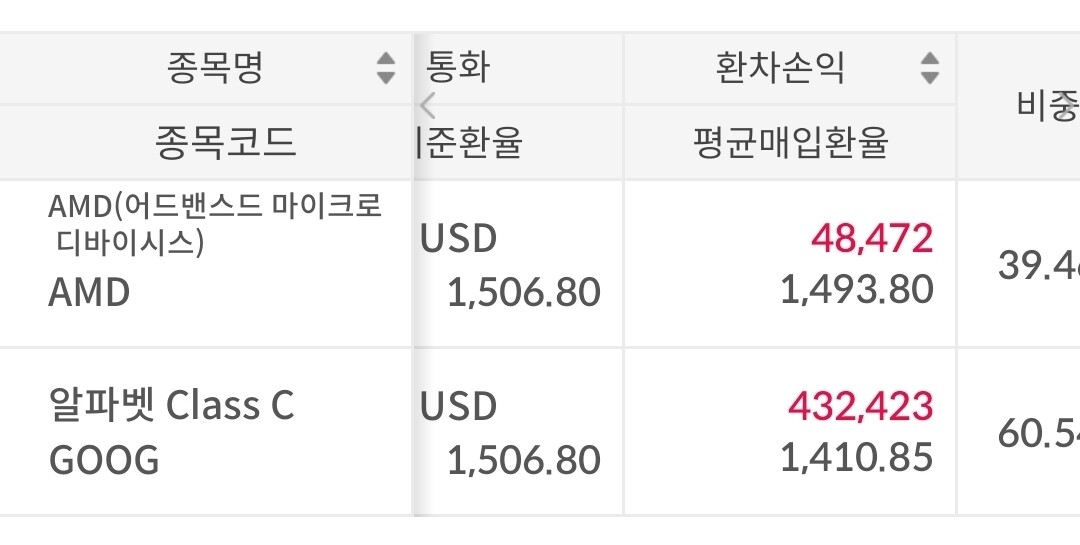Select USD currency in the AMD row
Screen dimensions: 1080x545
[459, 239]
